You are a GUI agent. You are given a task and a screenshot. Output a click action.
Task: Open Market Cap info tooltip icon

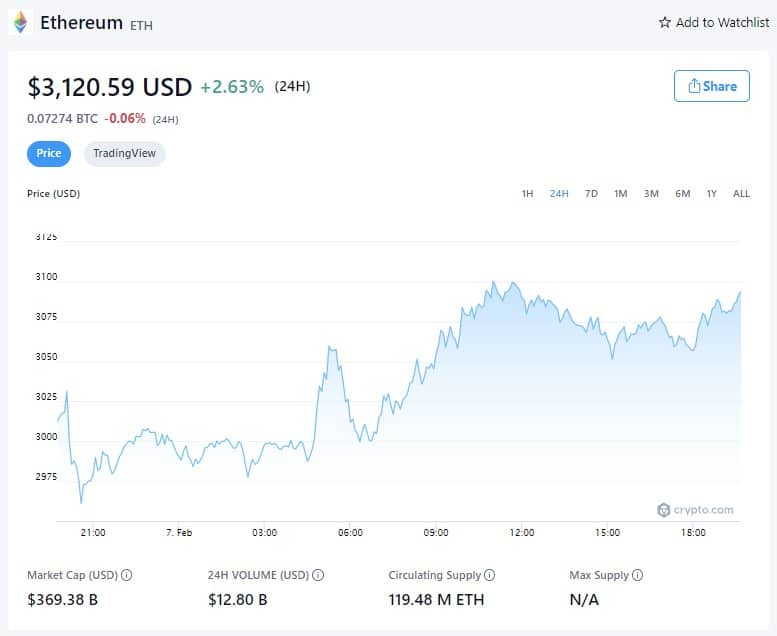(x=126, y=575)
